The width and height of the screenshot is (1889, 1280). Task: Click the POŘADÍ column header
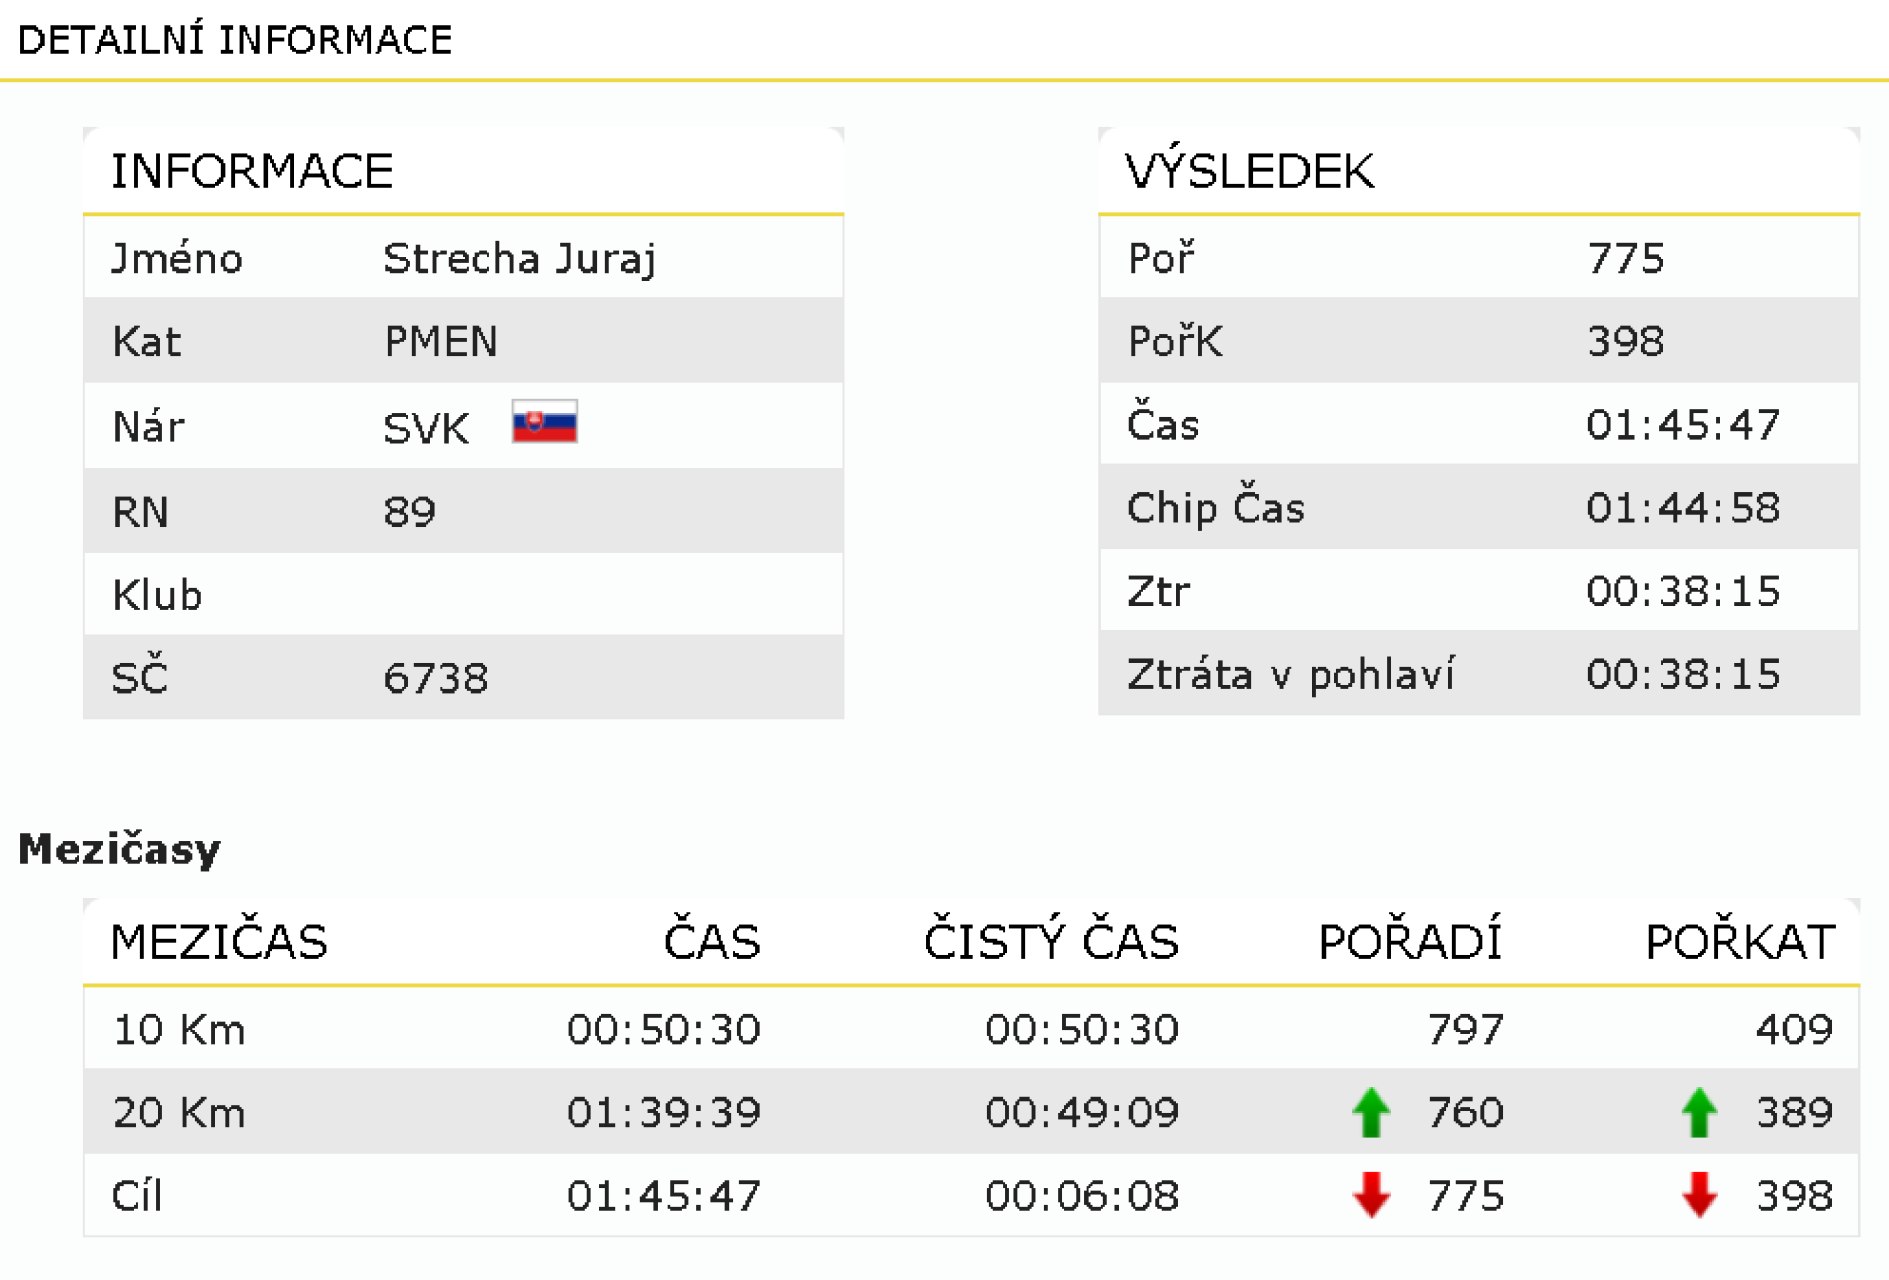(1410, 940)
